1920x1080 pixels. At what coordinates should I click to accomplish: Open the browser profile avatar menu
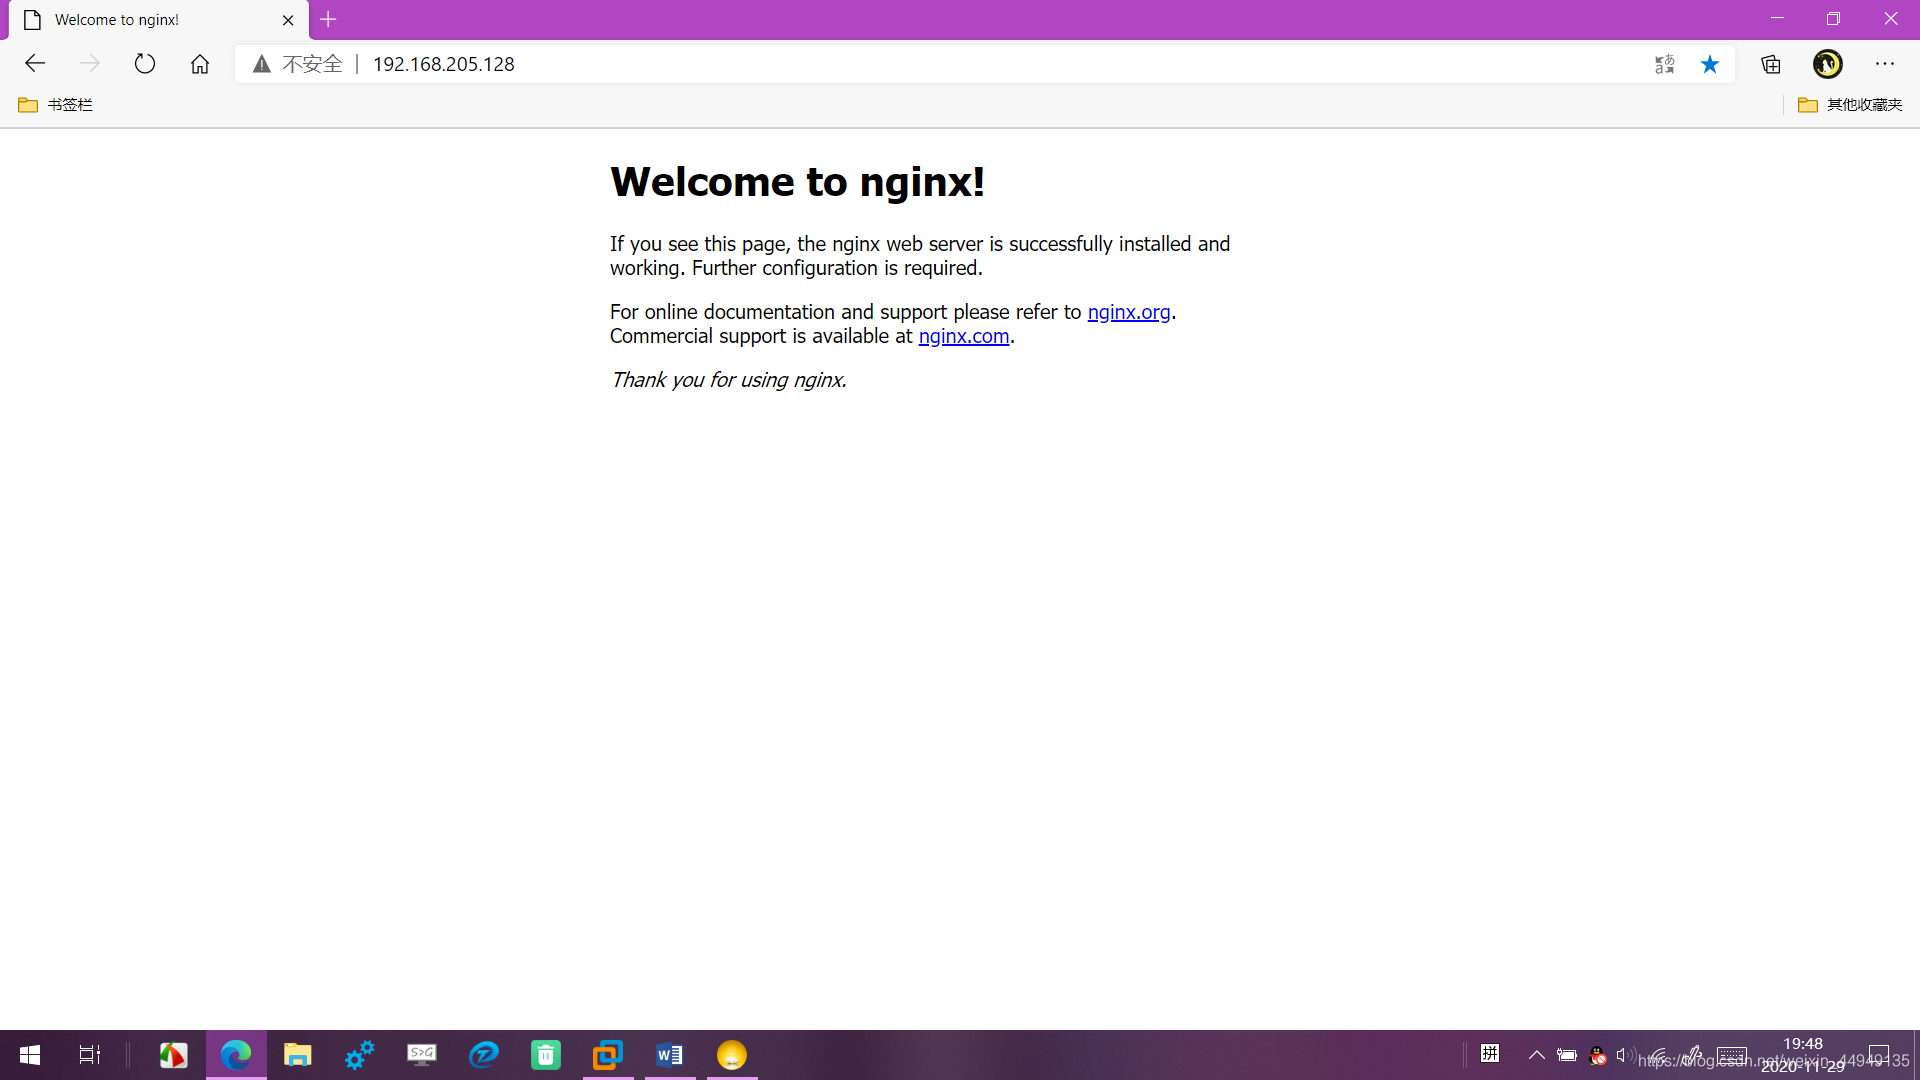click(x=1828, y=64)
